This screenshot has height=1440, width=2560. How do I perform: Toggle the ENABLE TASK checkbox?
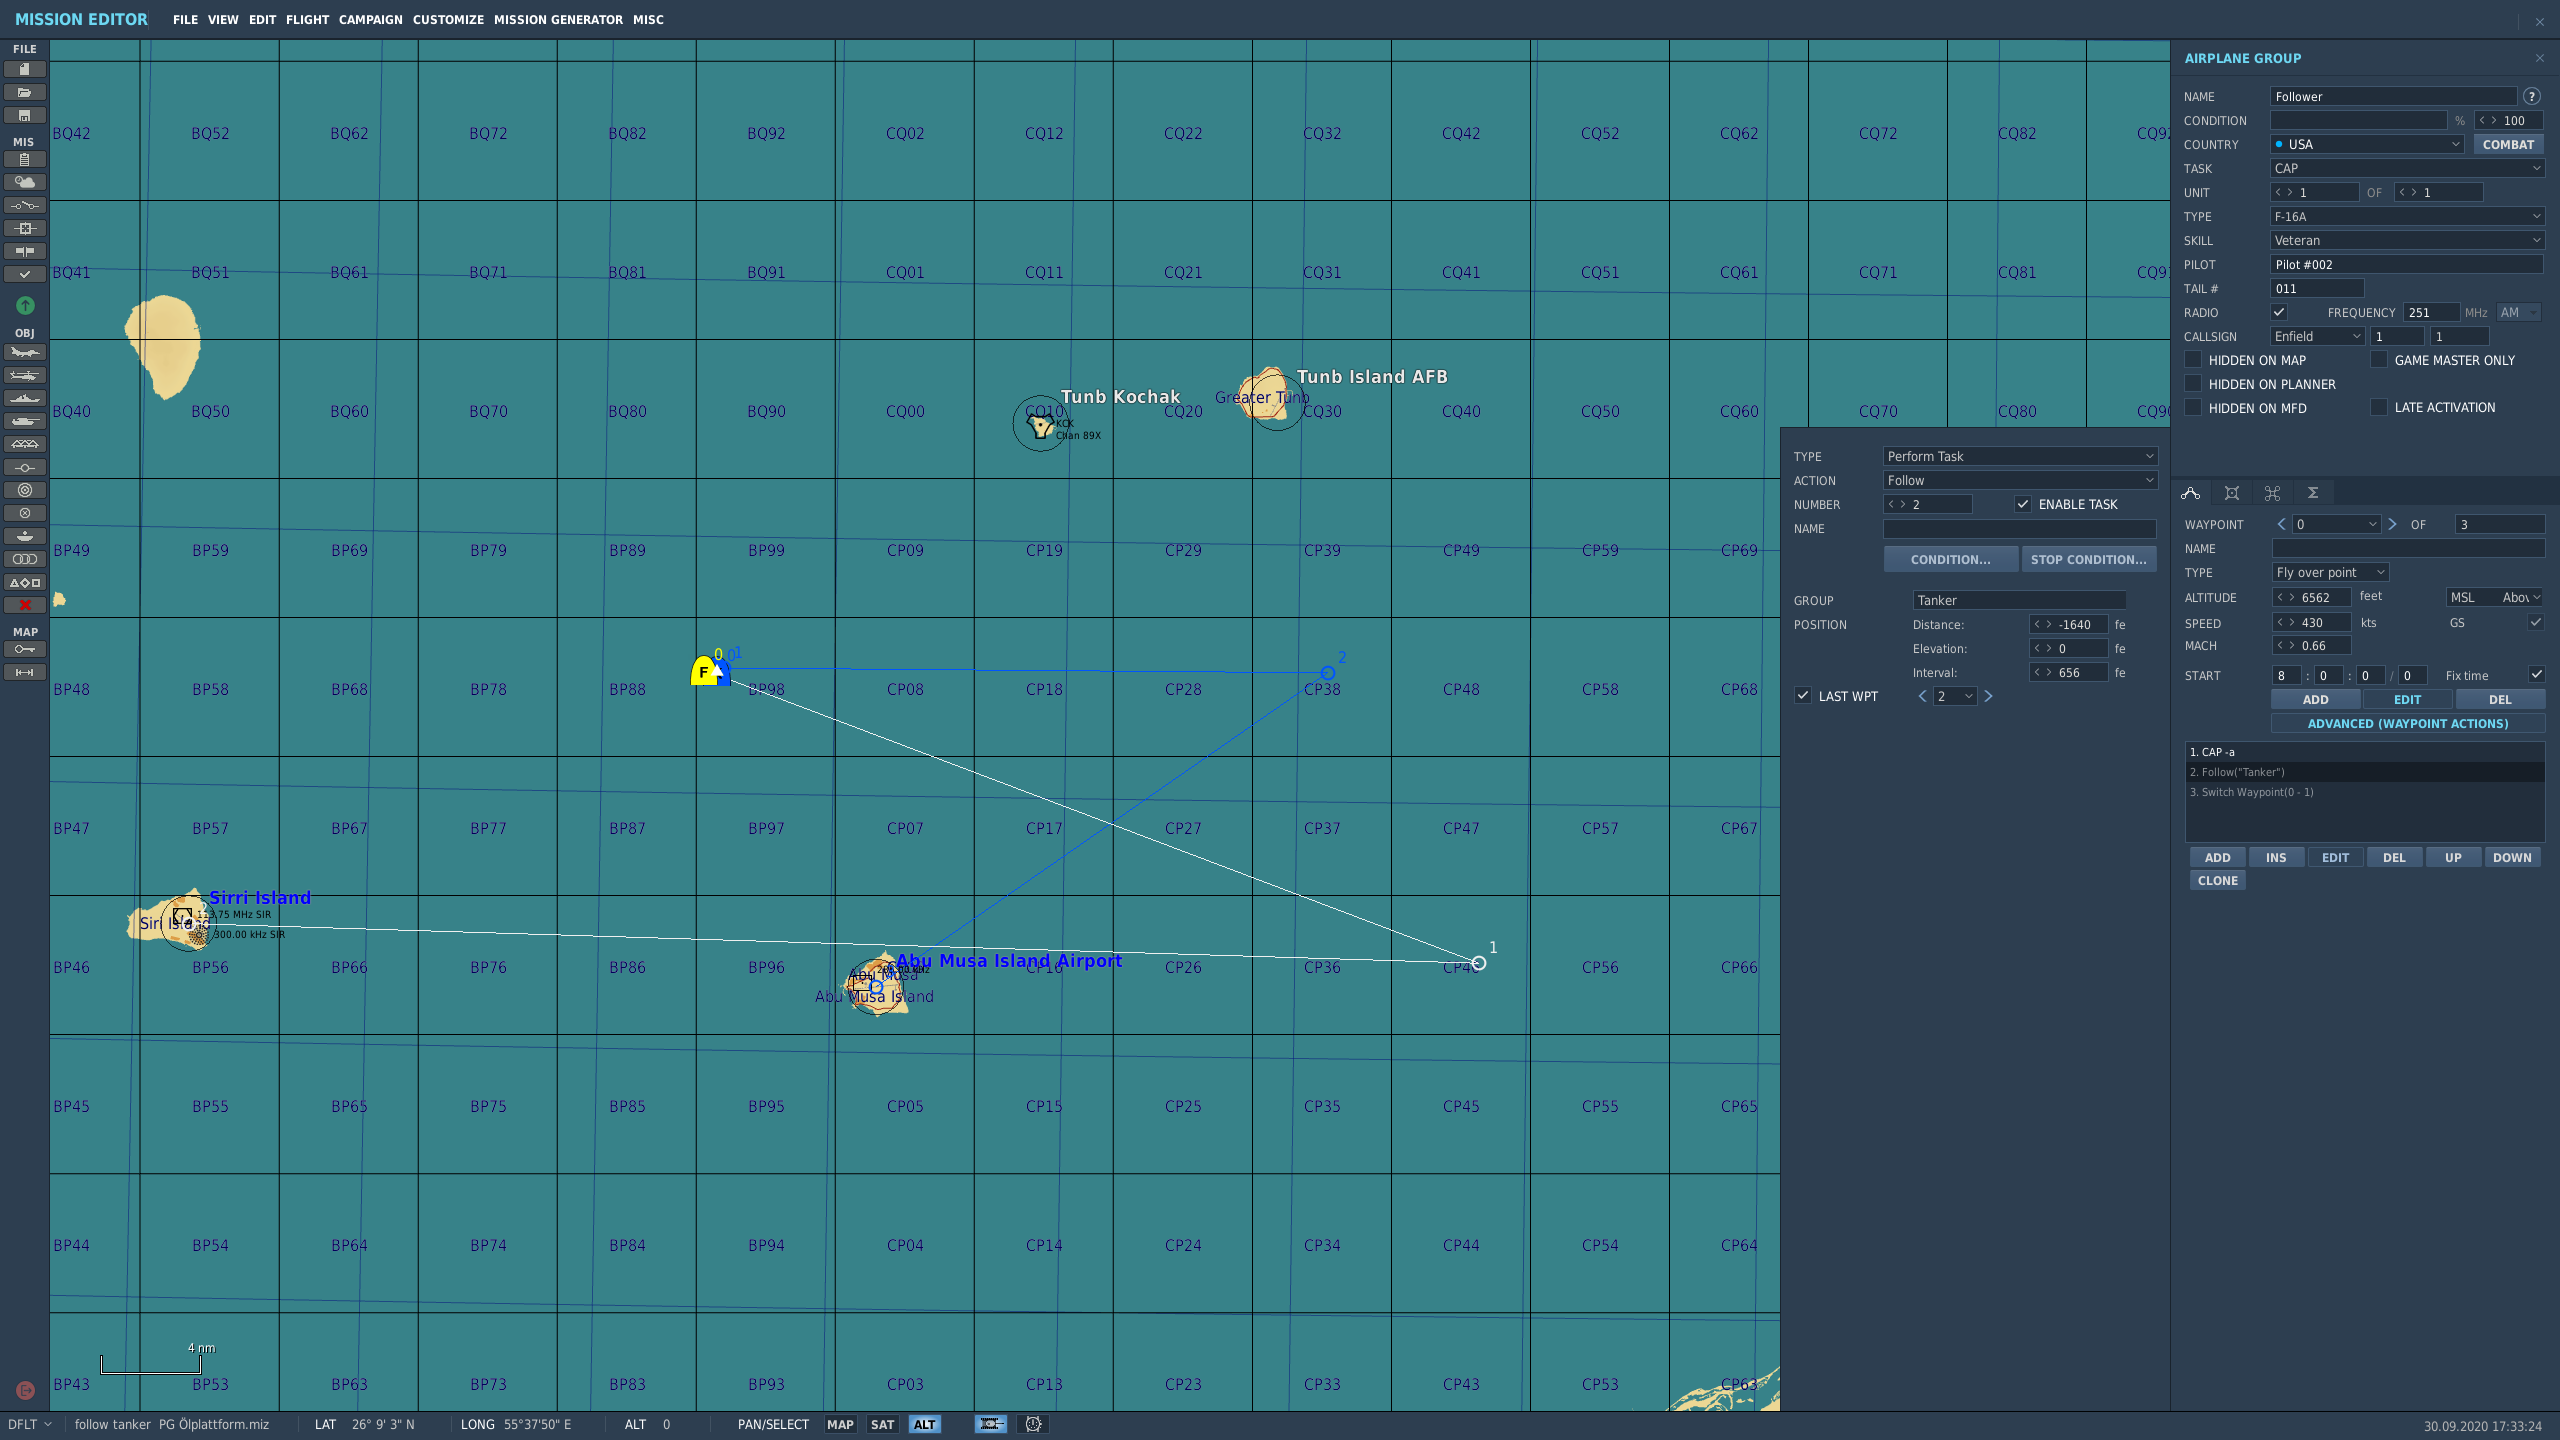tap(2023, 504)
